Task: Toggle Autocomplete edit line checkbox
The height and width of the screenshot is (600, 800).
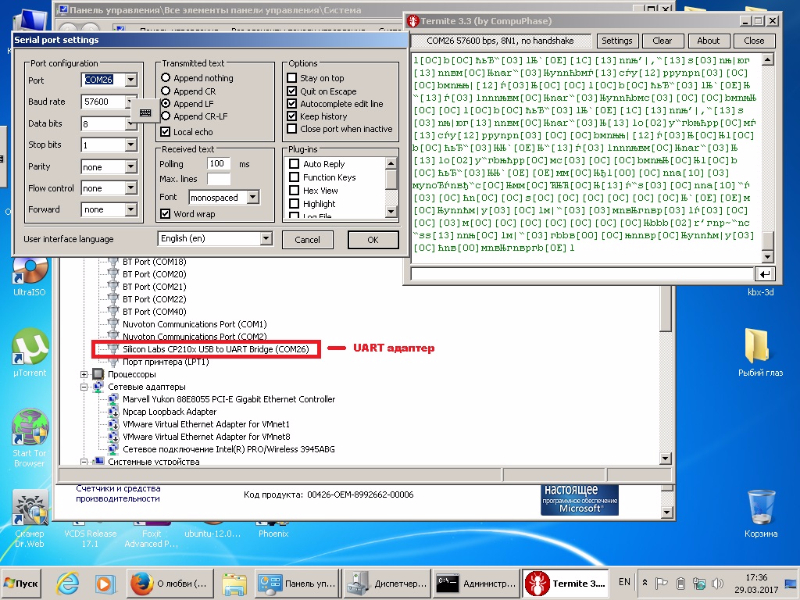Action: [292, 104]
